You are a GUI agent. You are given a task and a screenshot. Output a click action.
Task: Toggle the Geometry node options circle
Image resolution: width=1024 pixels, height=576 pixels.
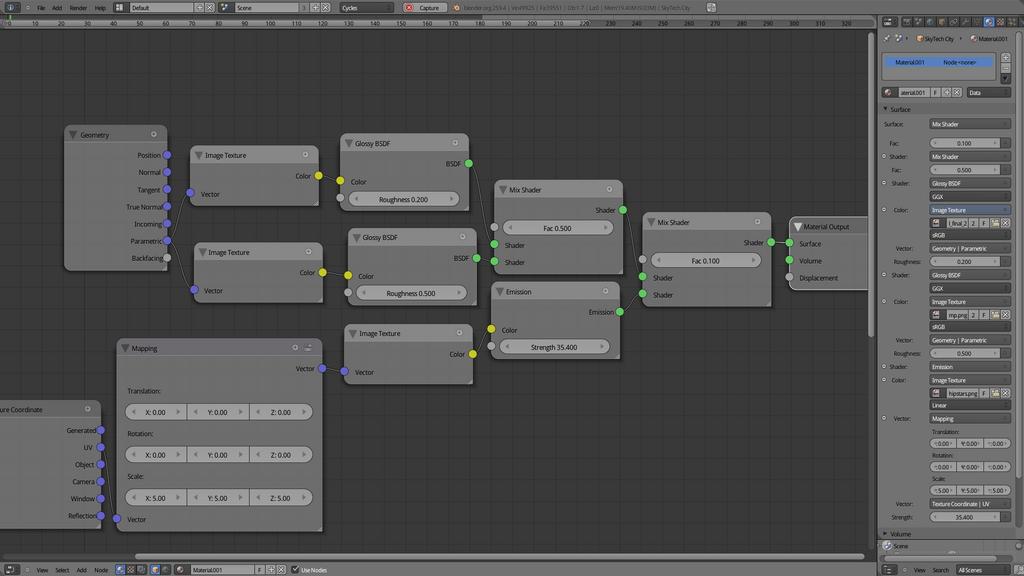click(x=153, y=135)
